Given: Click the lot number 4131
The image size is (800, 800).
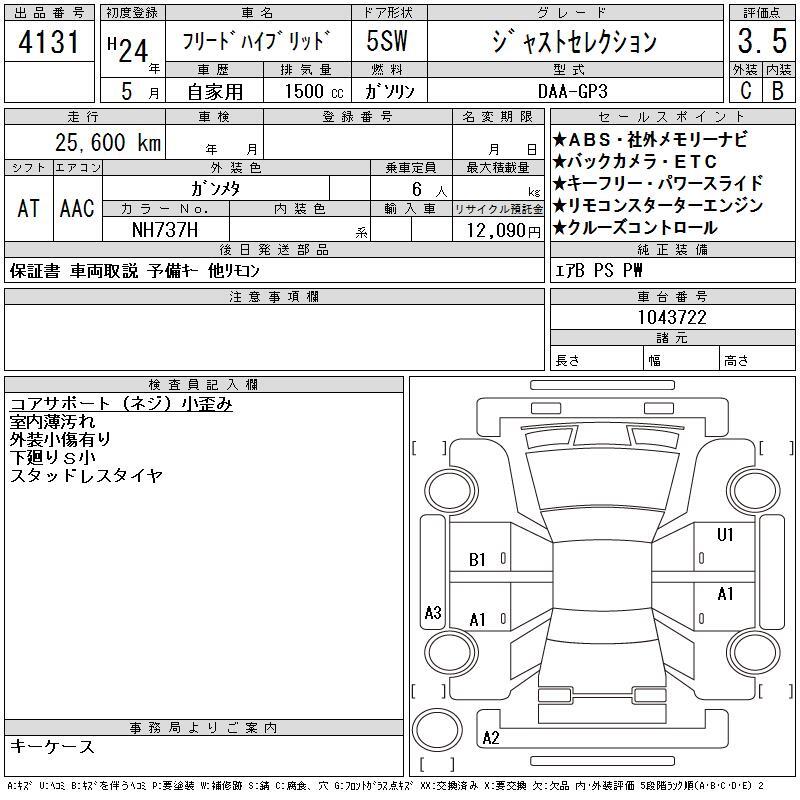Looking at the screenshot, I should [x=49, y=42].
